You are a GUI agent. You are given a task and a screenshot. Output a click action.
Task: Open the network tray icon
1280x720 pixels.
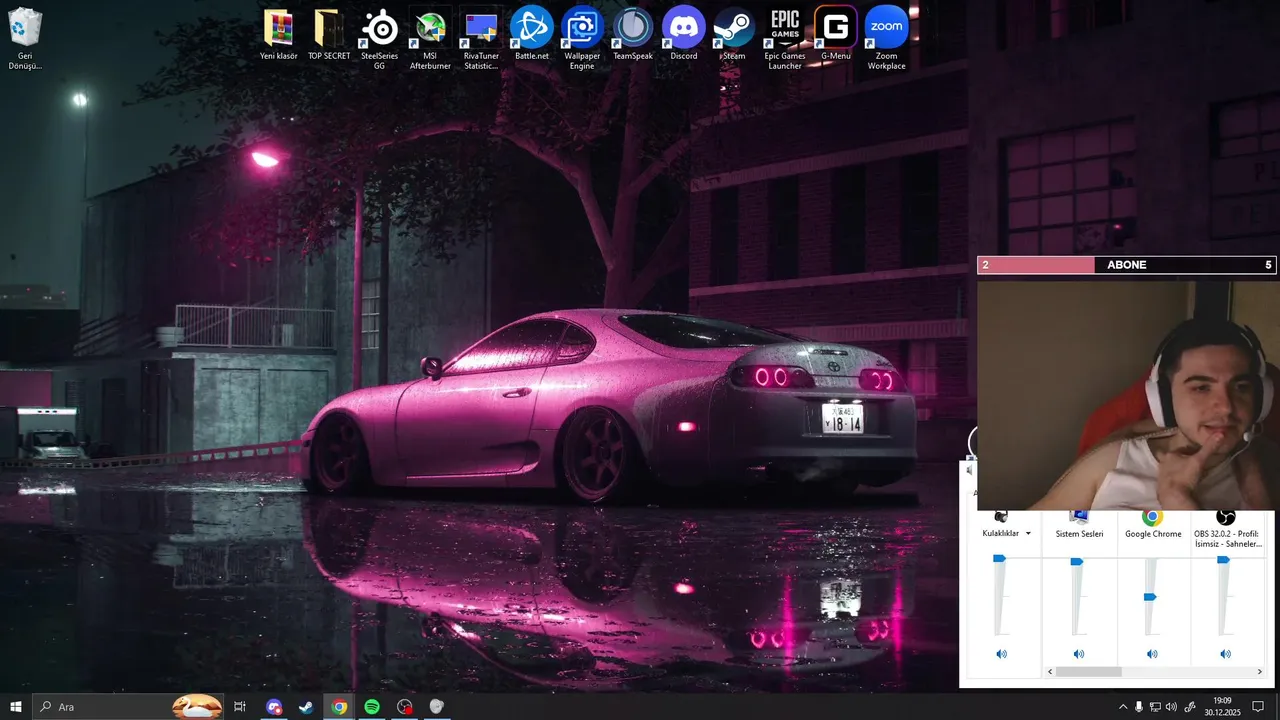click(x=1155, y=707)
